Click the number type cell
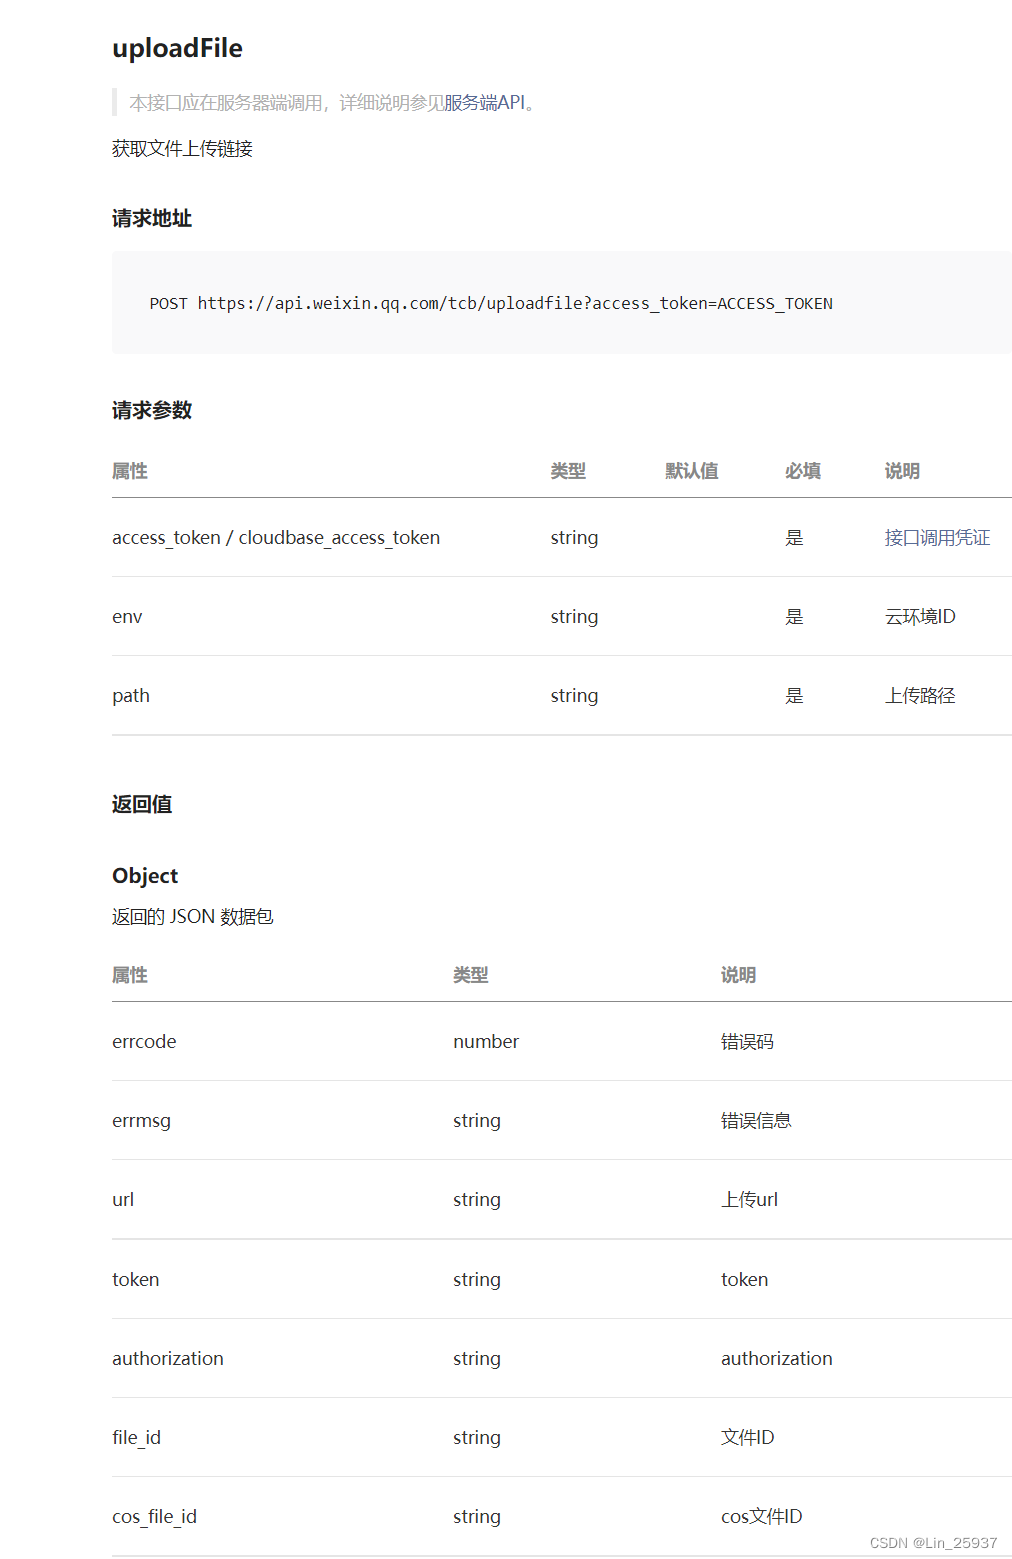Image resolution: width=1012 pixels, height=1559 pixels. point(486,1042)
